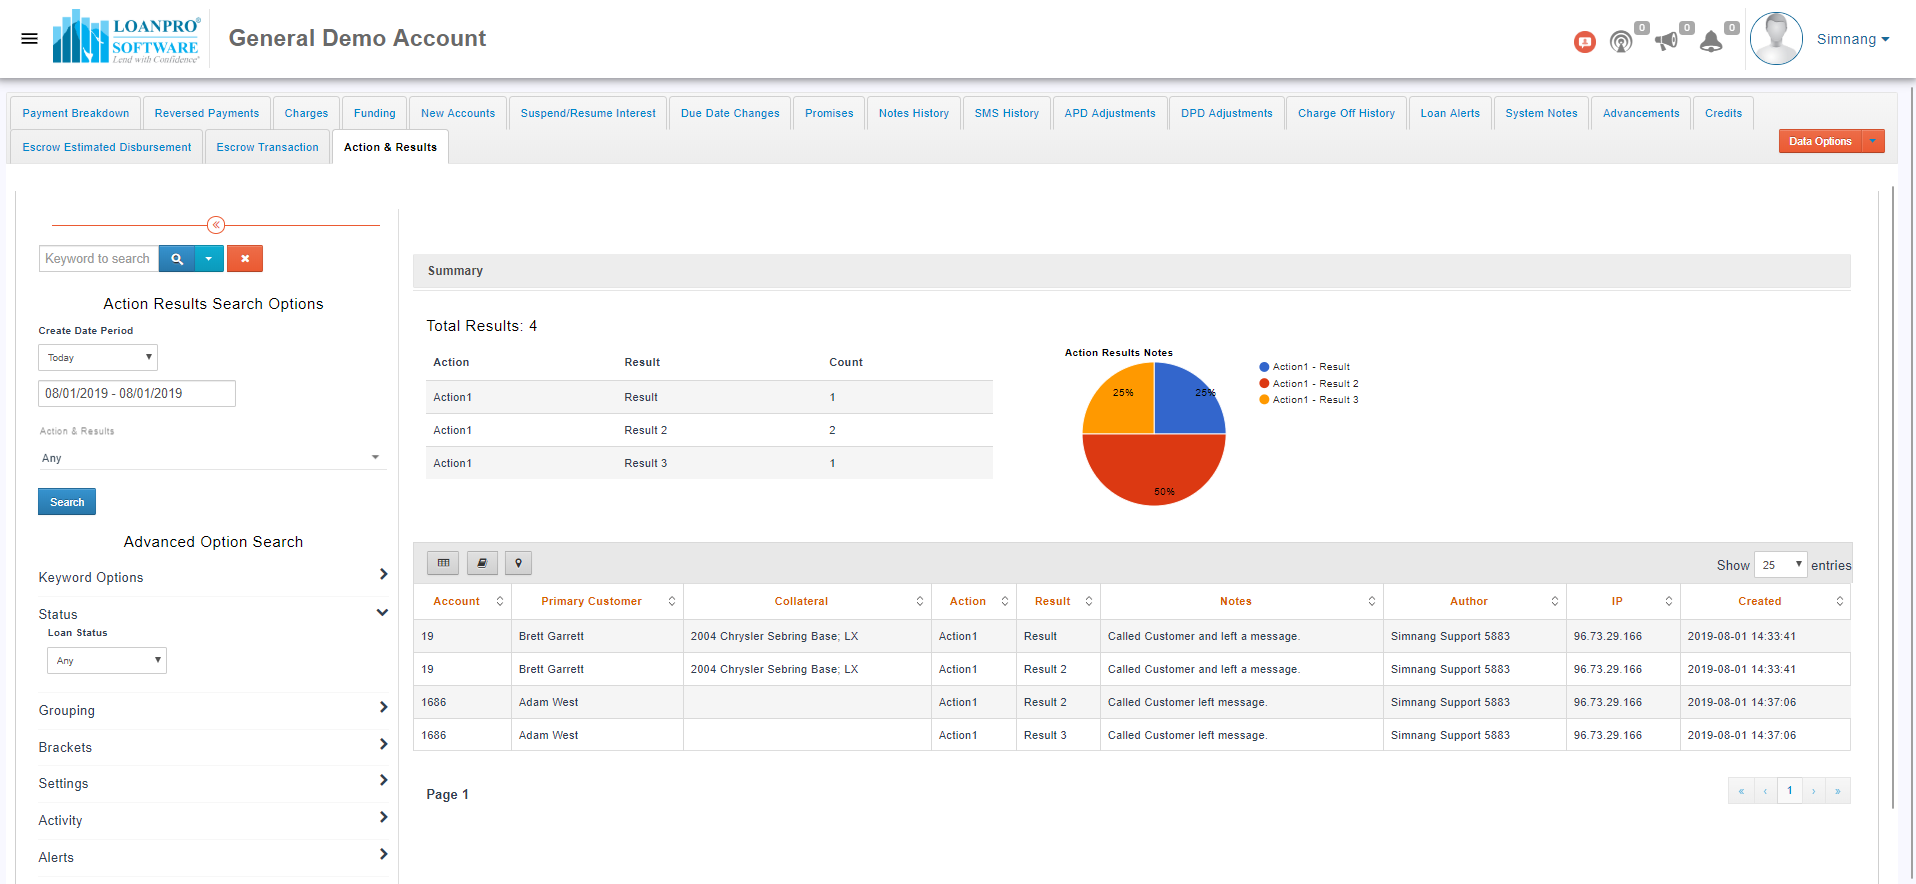Click the Data Options button

[1820, 141]
